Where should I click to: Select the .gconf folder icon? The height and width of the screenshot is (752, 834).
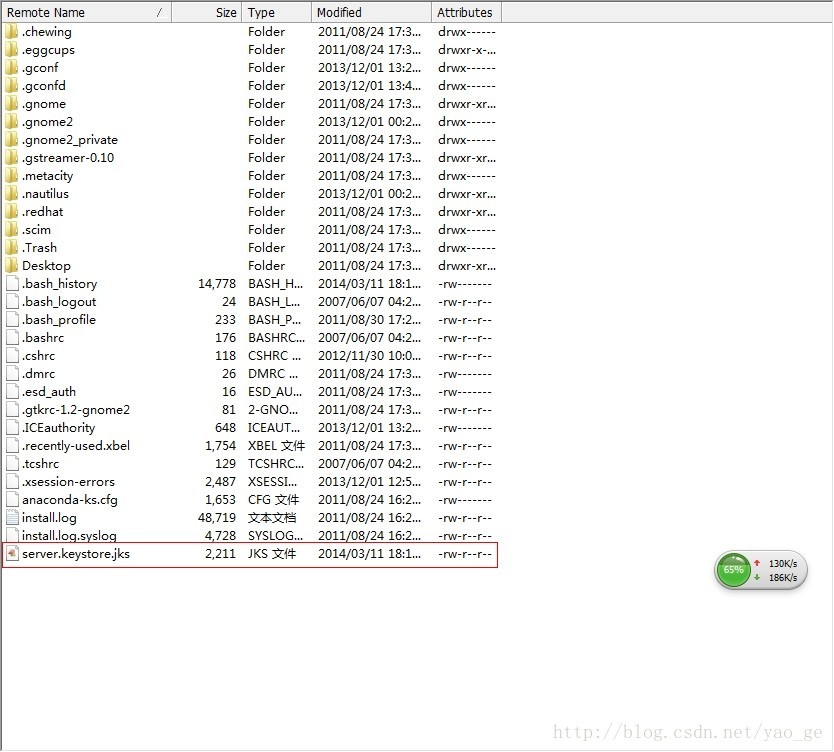pyautogui.click(x=12, y=68)
